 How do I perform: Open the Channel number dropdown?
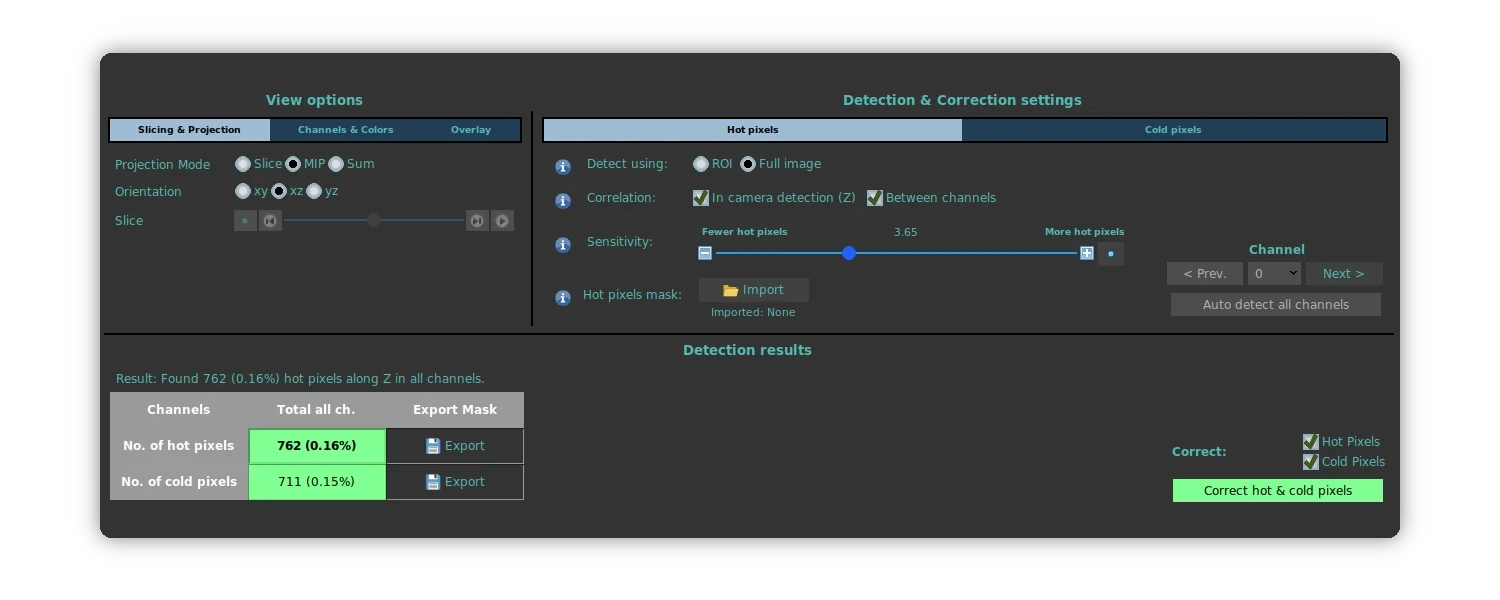tap(1274, 274)
